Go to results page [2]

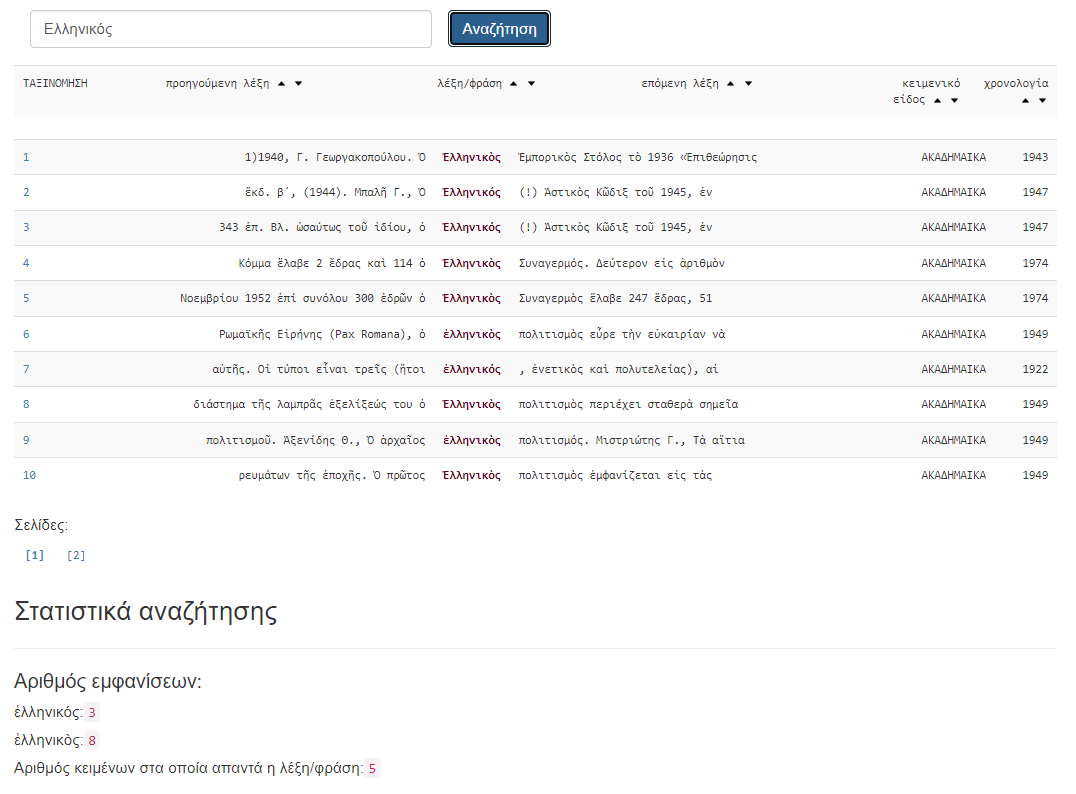76,555
